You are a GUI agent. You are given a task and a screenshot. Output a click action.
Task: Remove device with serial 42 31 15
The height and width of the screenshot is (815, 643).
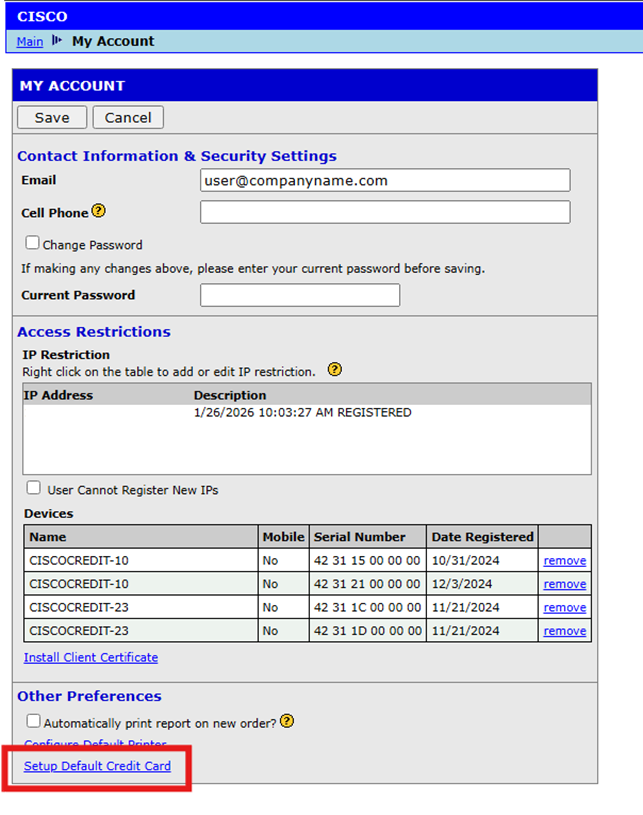(x=565, y=561)
